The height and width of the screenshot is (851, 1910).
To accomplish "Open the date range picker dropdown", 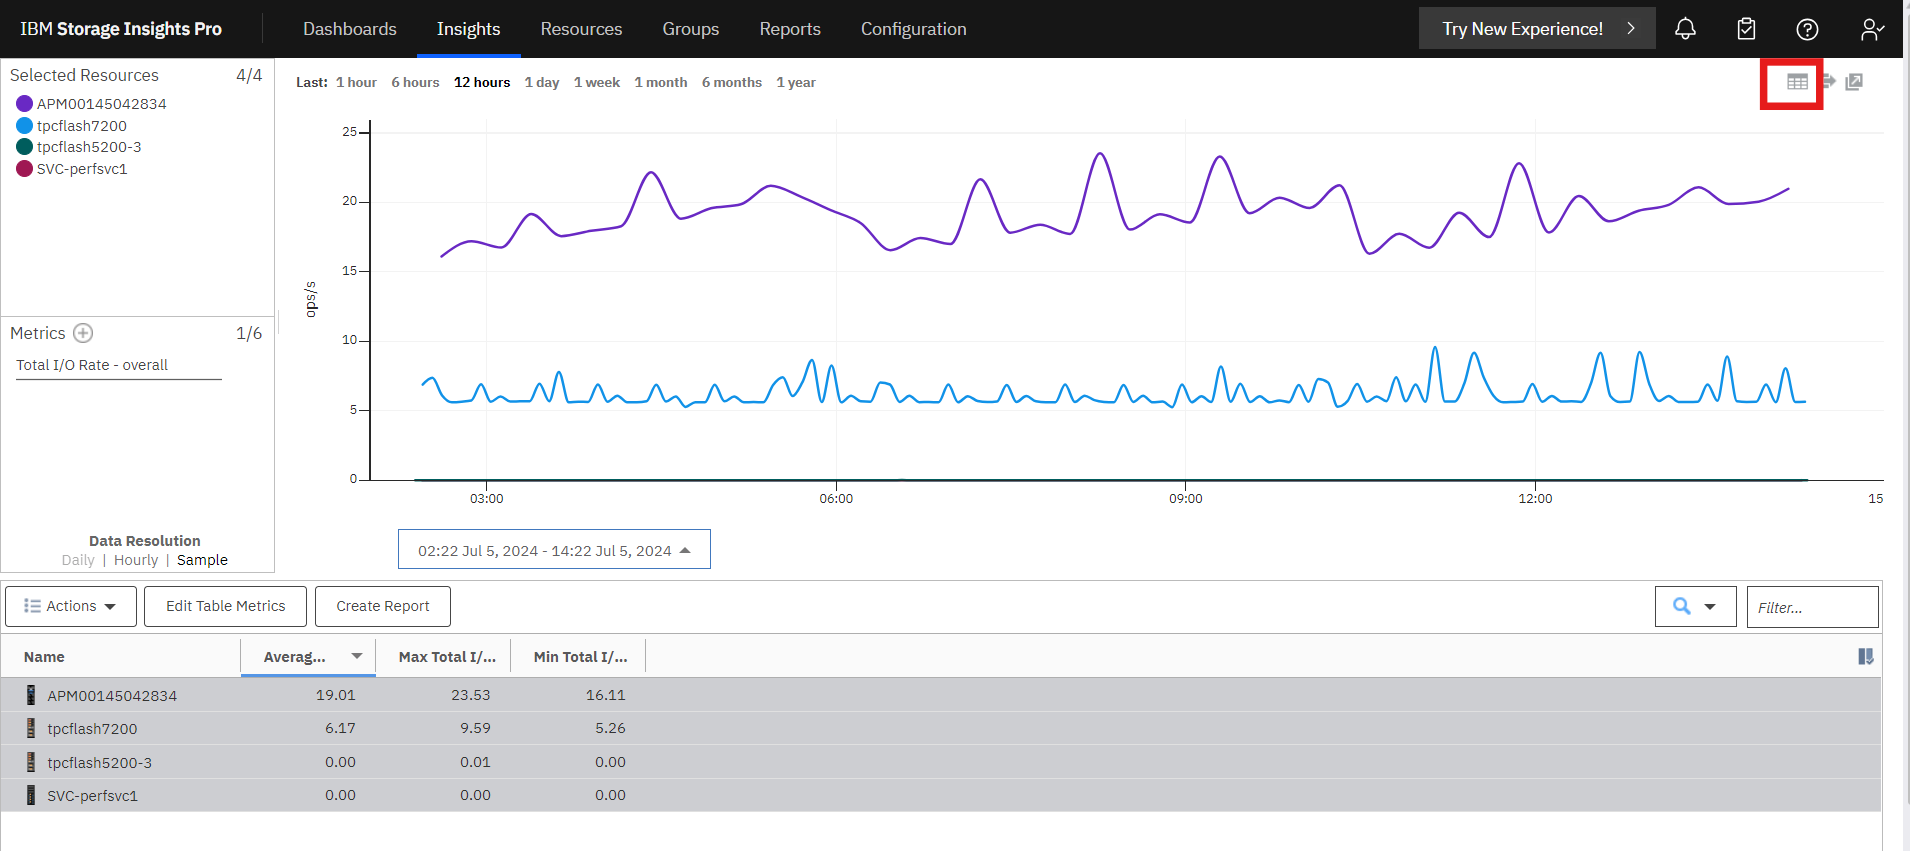I will click(x=554, y=550).
